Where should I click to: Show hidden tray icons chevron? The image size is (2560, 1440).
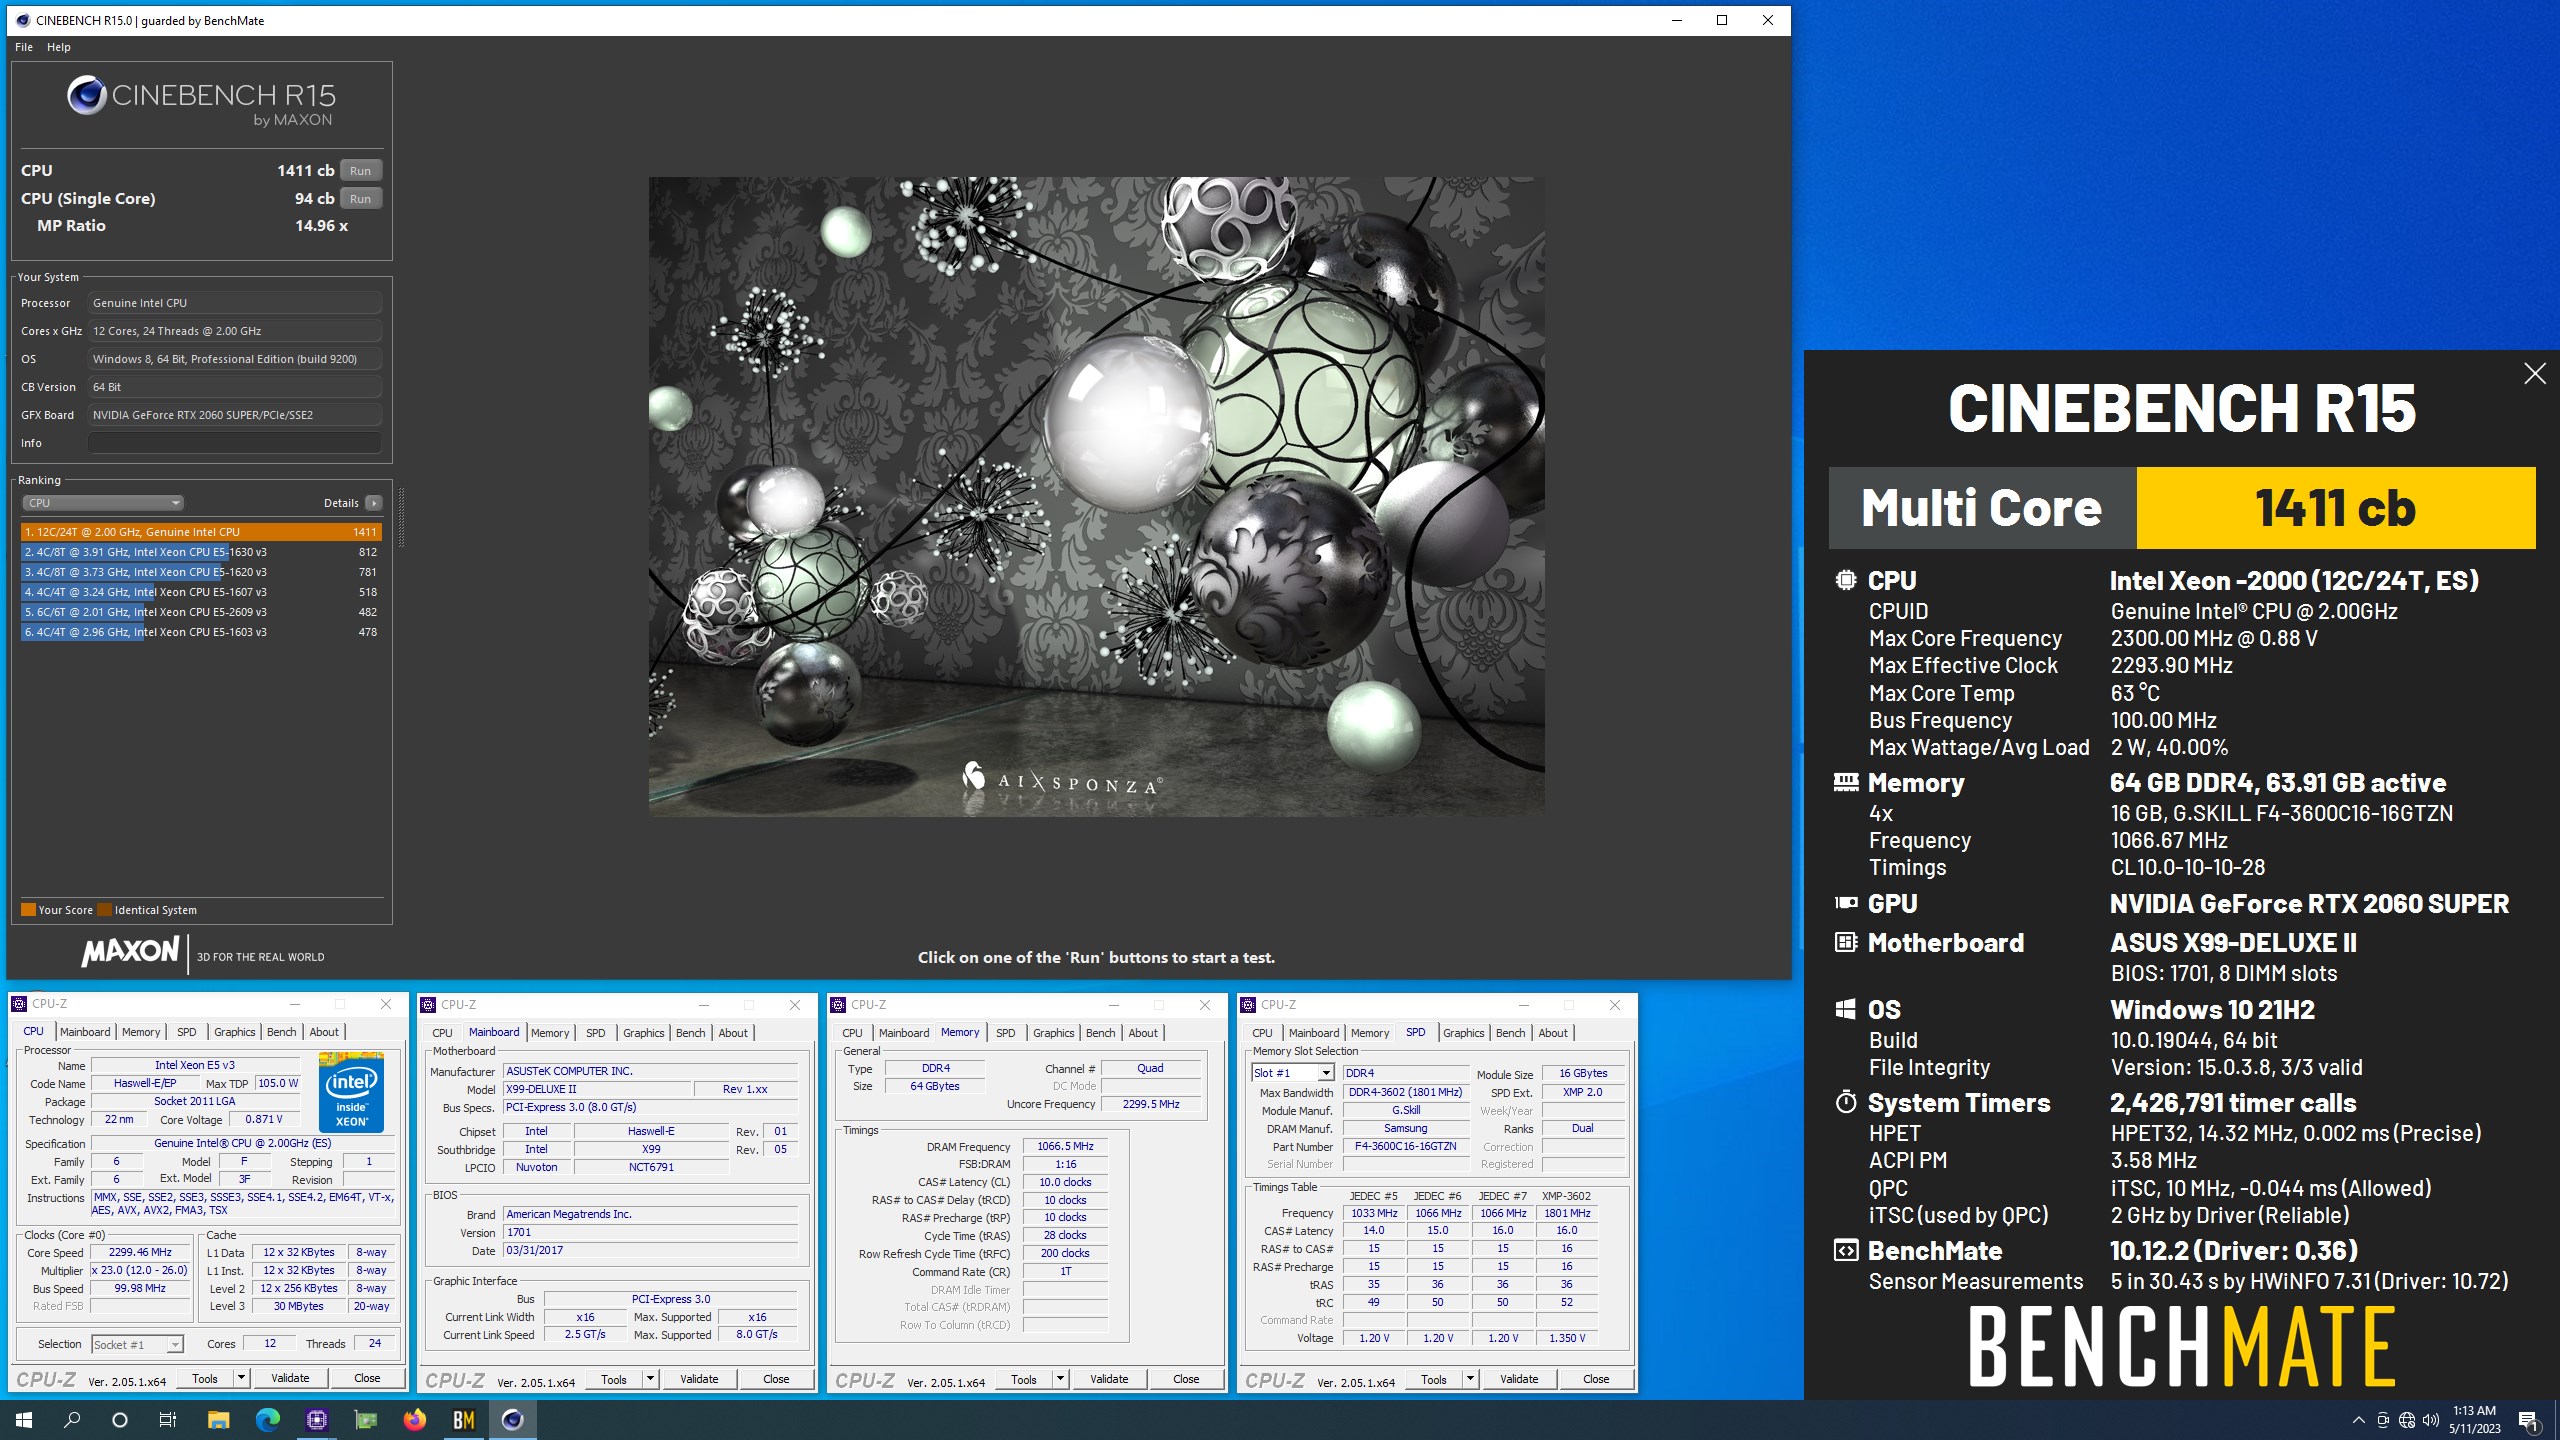point(2358,1420)
